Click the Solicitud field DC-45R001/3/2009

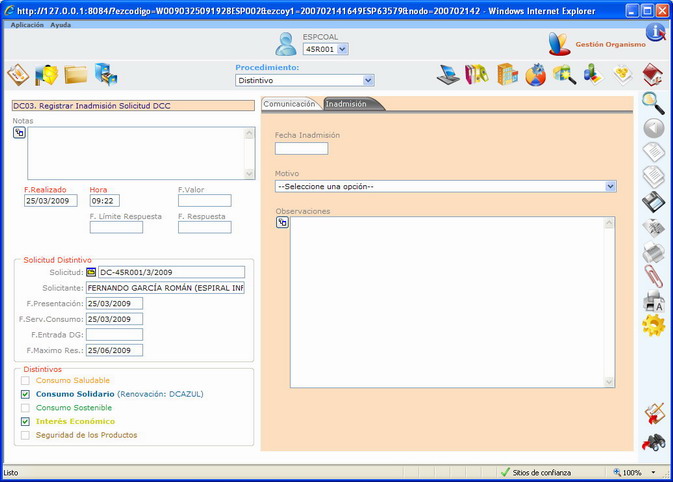click(x=171, y=272)
